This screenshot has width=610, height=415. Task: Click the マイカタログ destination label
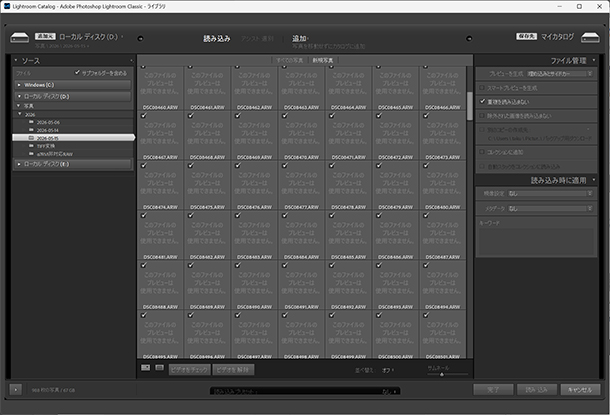(x=557, y=37)
